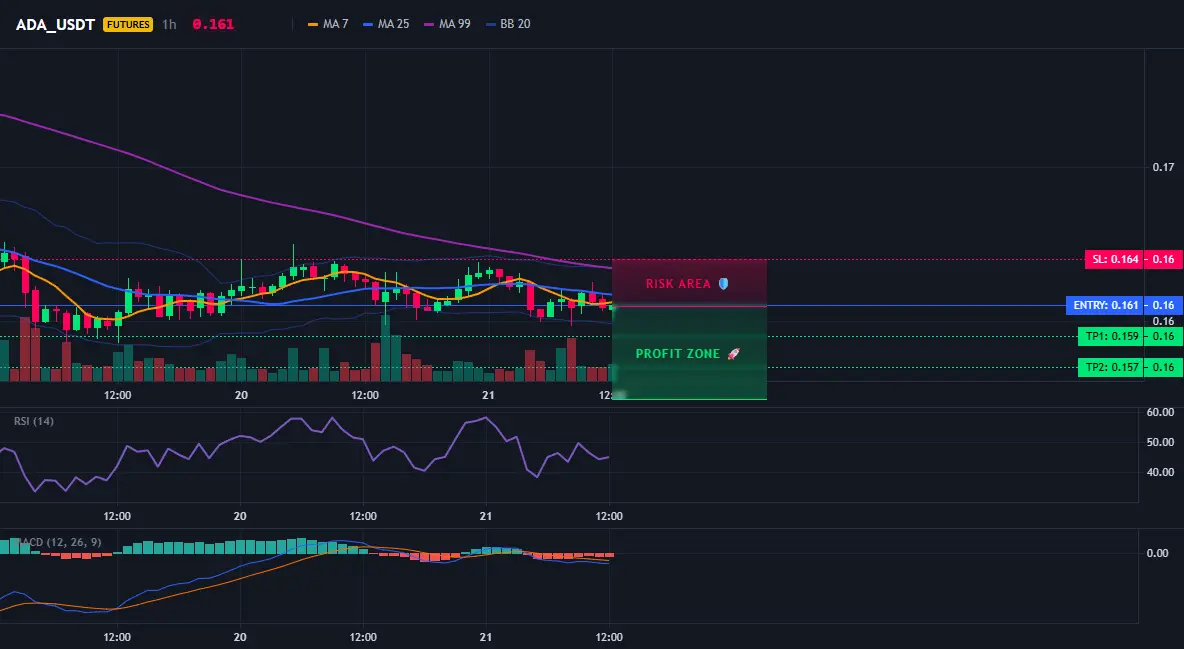Click the 0.00 MACD axis value
The width and height of the screenshot is (1184, 649).
[1158, 553]
